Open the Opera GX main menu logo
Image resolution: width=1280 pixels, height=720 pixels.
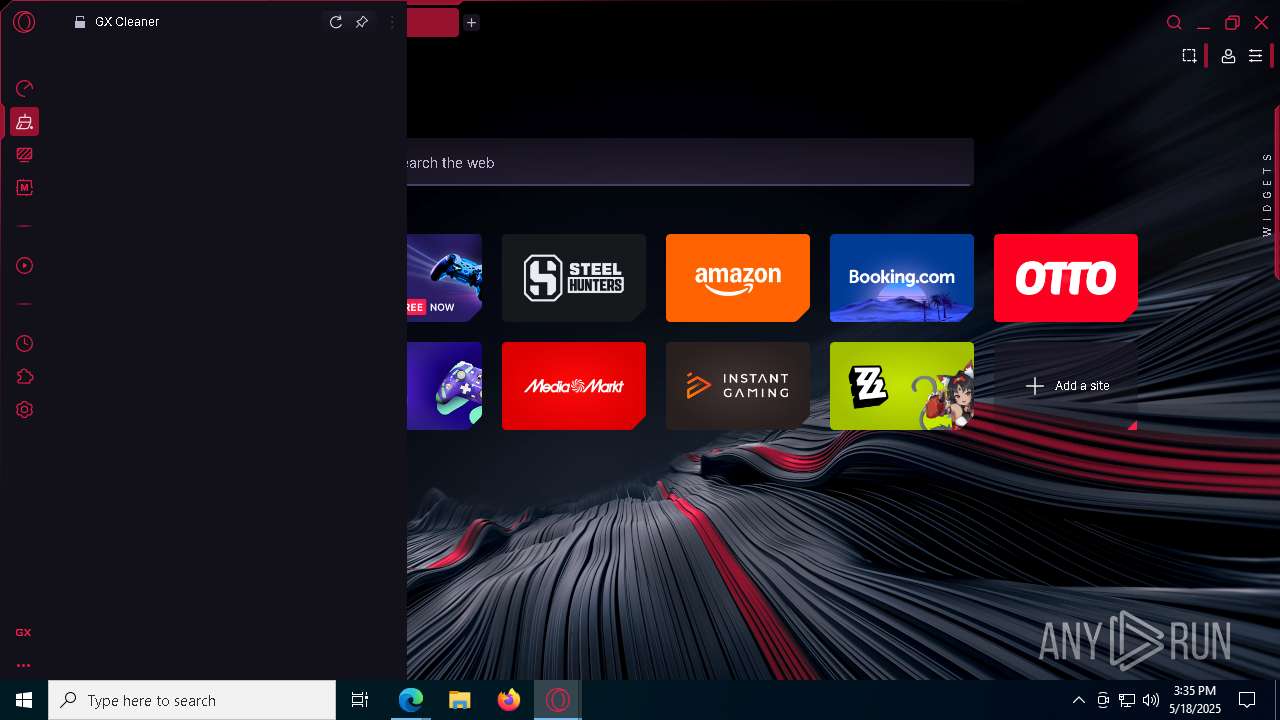coord(24,22)
